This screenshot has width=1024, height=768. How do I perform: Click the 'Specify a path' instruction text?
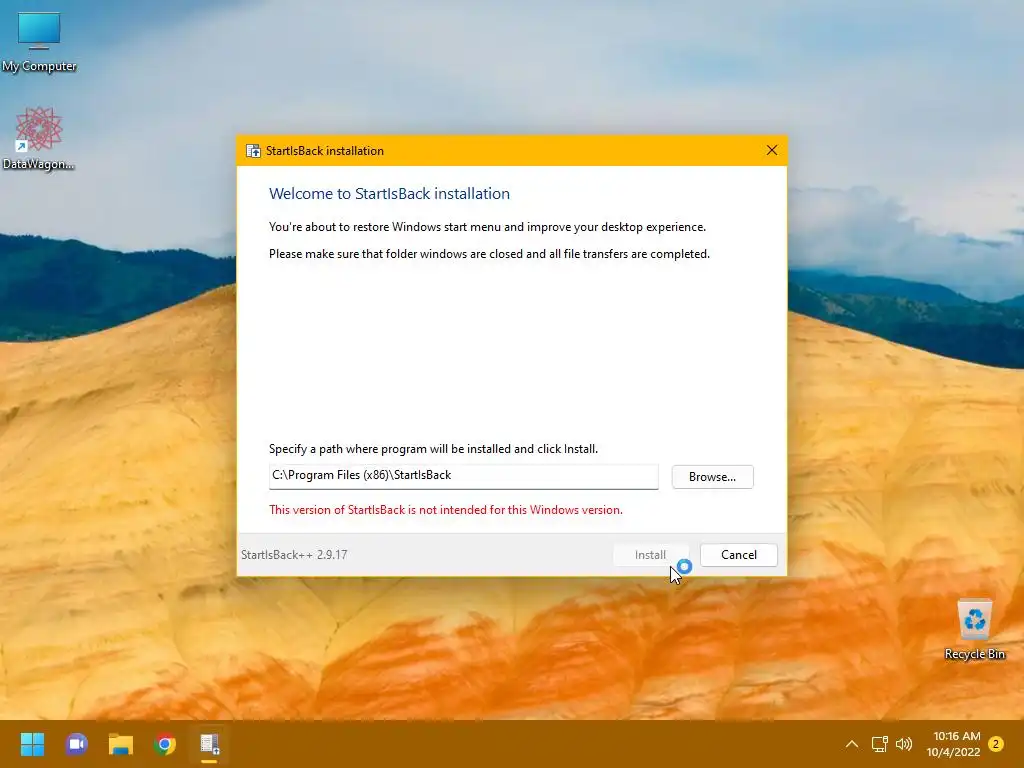coord(434,449)
